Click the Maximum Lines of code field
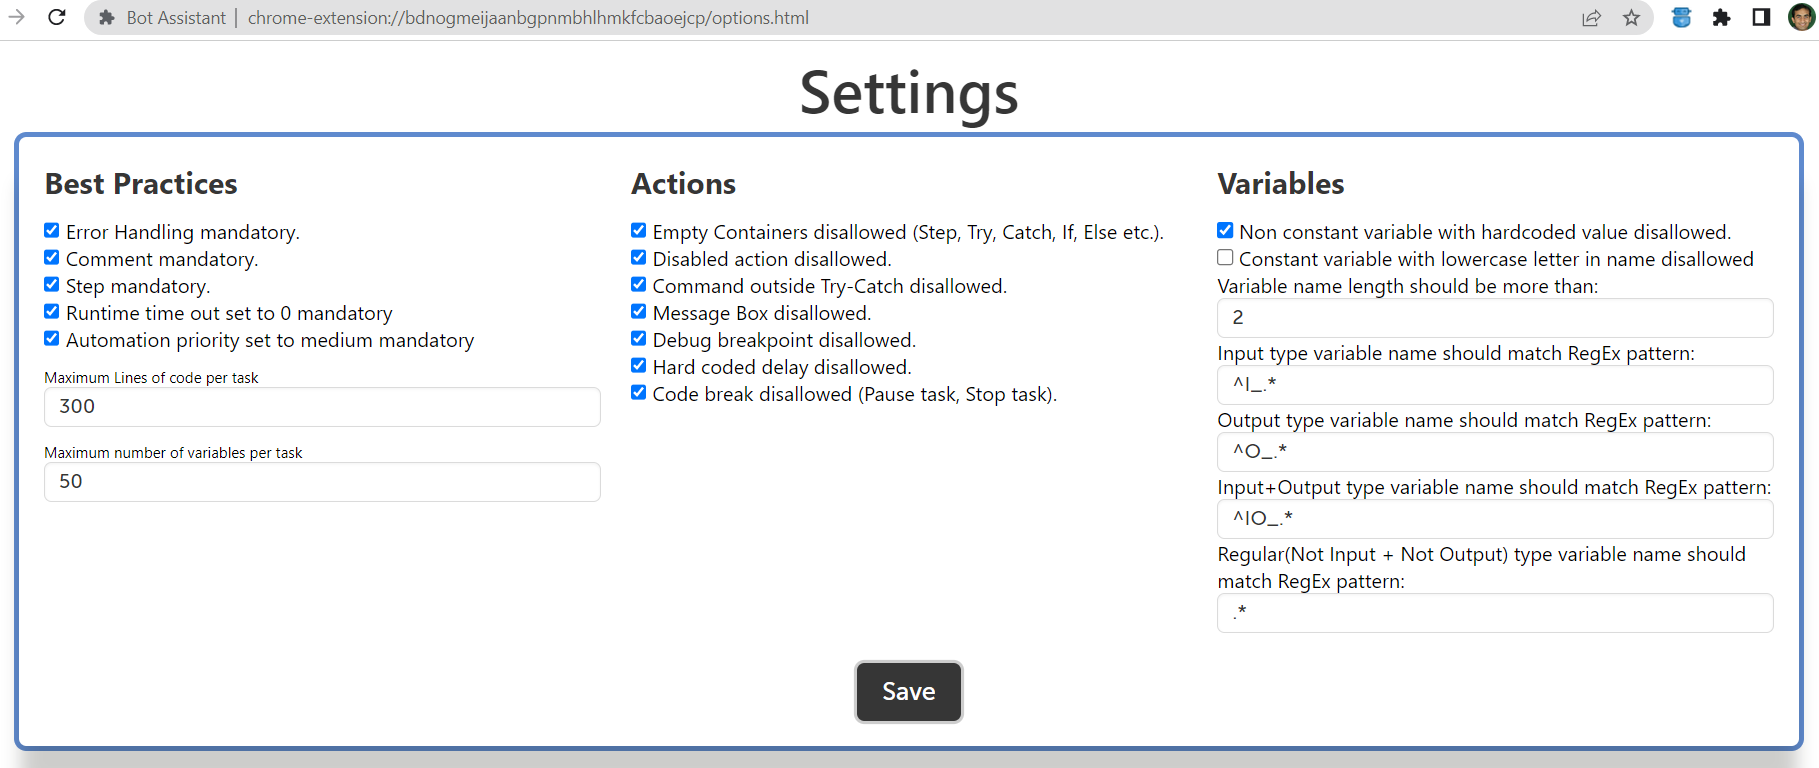1819x768 pixels. 322,407
